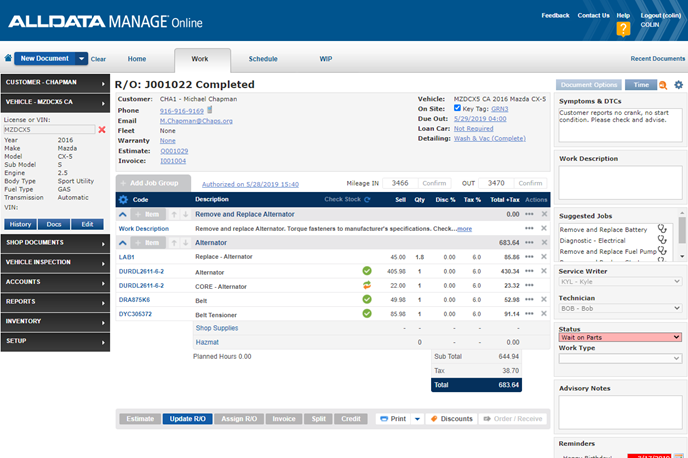Click the home icon beside New Document
This screenshot has width=688, height=458.
[x=9, y=59]
